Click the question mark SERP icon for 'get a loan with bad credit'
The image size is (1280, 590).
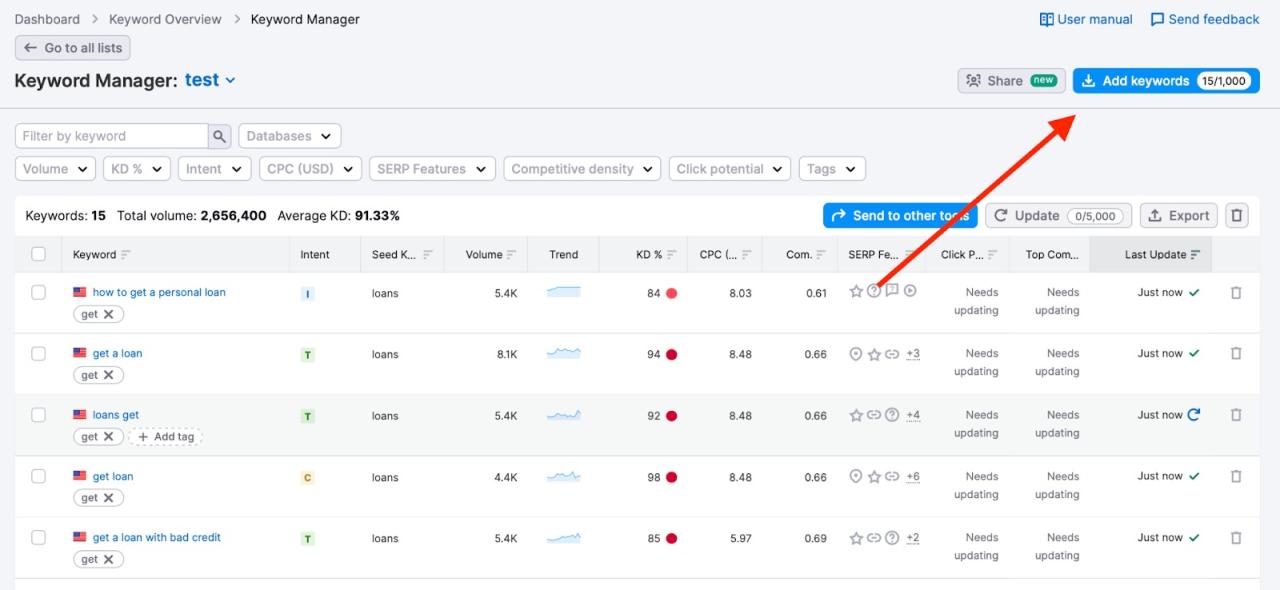click(892, 538)
